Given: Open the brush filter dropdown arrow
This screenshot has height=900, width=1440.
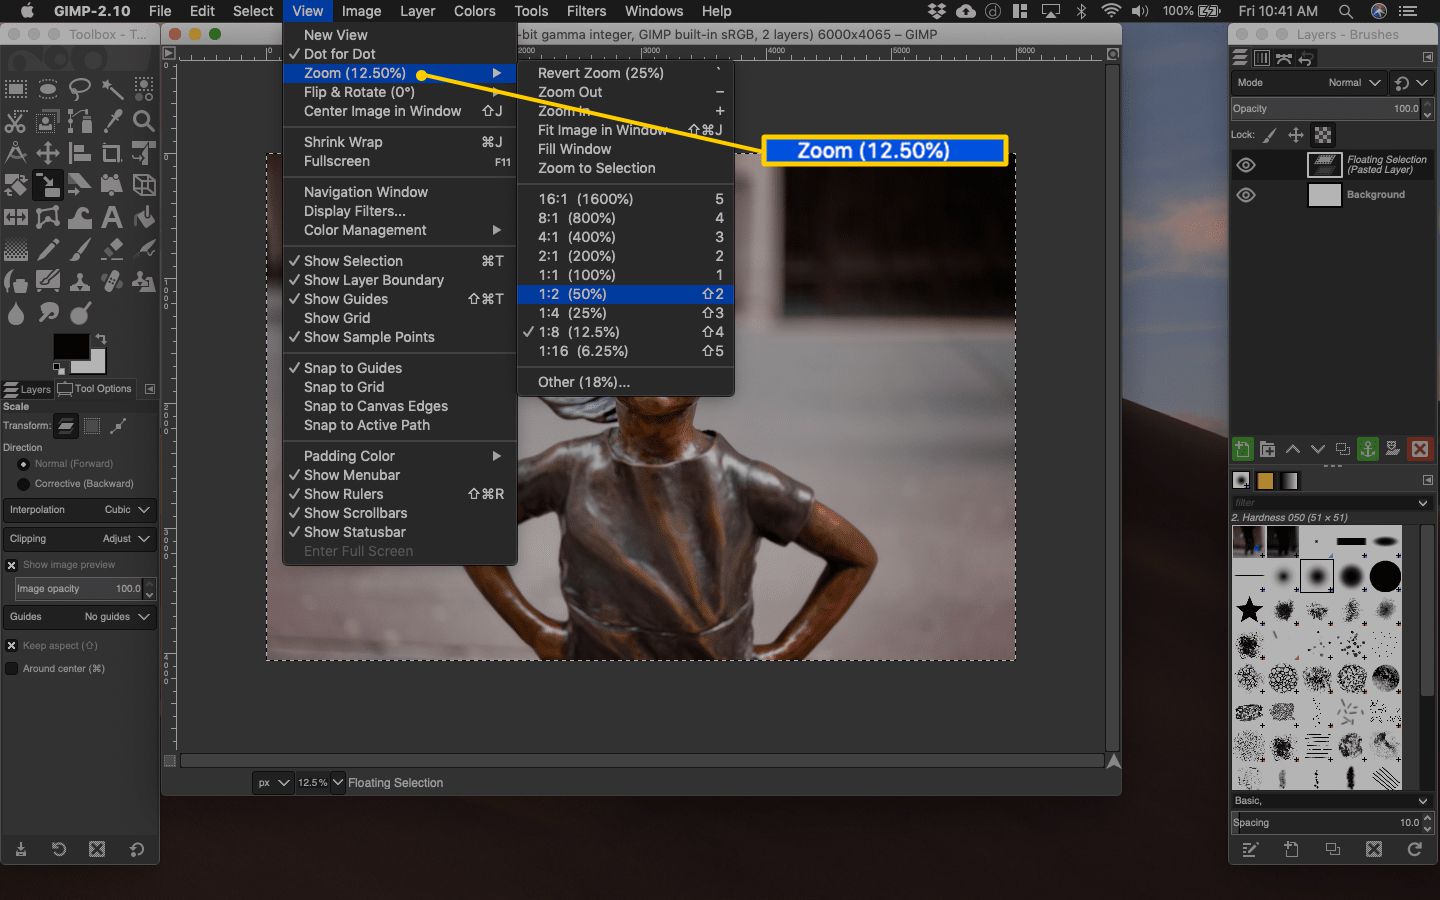Looking at the screenshot, I should pos(1423,503).
